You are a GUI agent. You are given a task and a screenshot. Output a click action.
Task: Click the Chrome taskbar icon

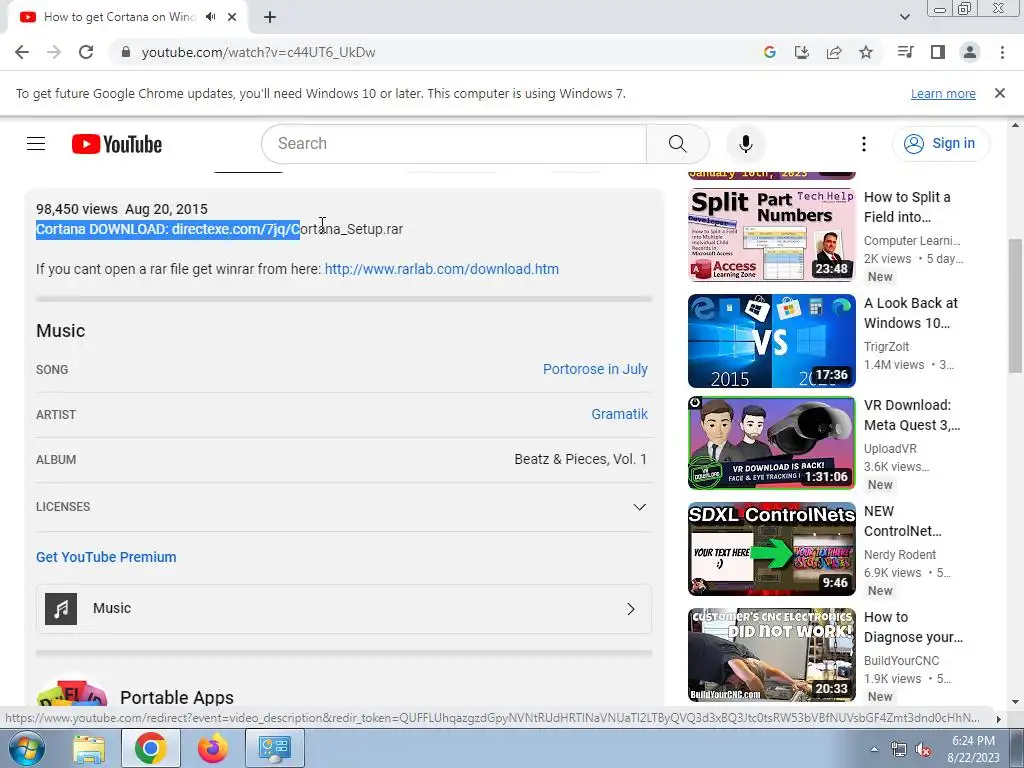[x=150, y=748]
